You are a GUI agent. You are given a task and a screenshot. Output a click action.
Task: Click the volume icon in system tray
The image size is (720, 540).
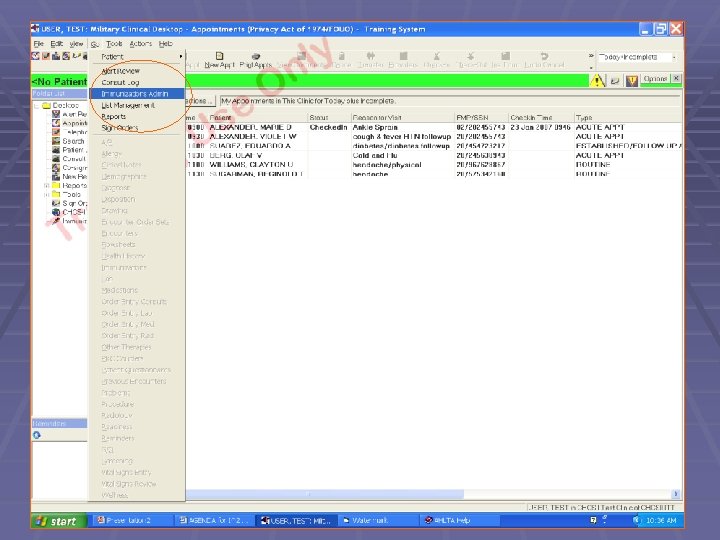pyautogui.click(x=636, y=520)
